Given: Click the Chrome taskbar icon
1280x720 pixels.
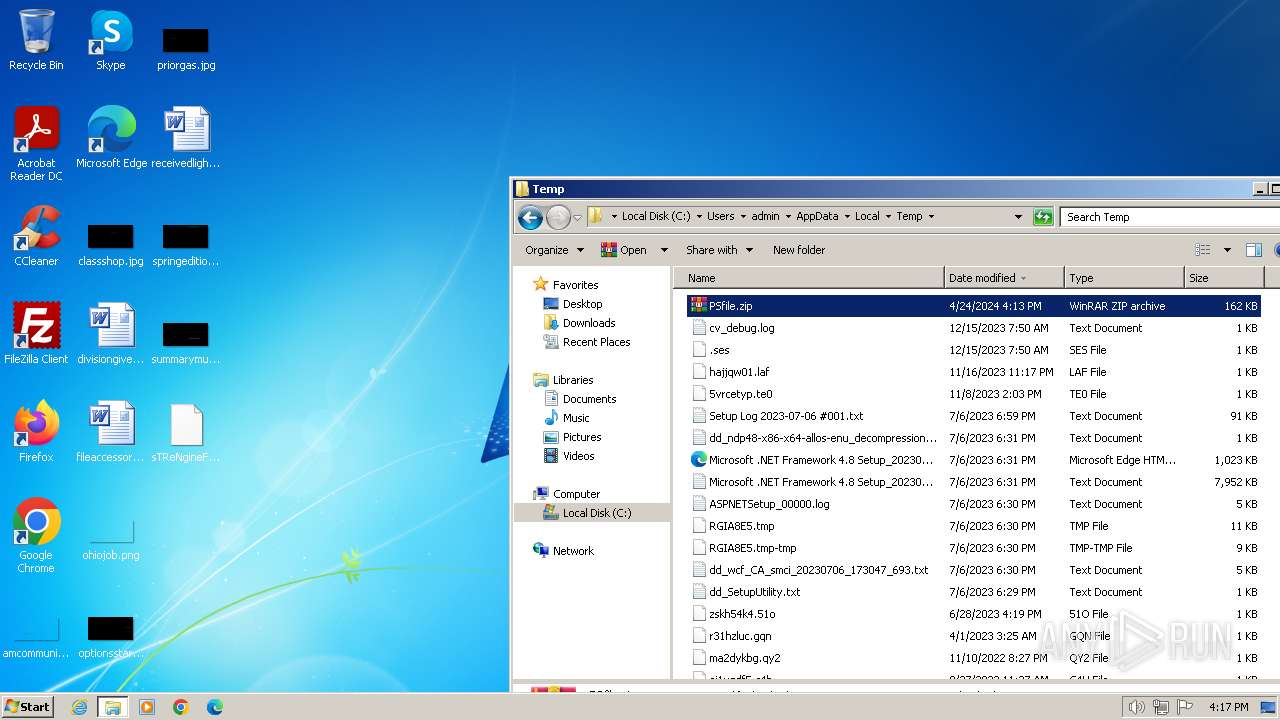Looking at the screenshot, I should [181, 707].
